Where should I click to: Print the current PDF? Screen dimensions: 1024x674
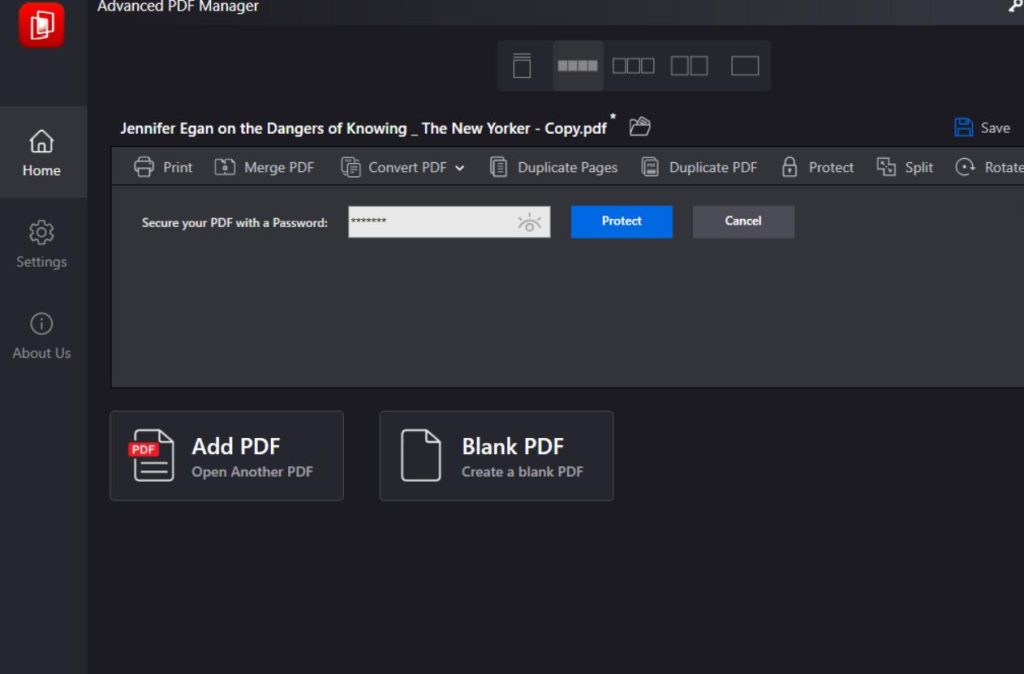(x=163, y=167)
